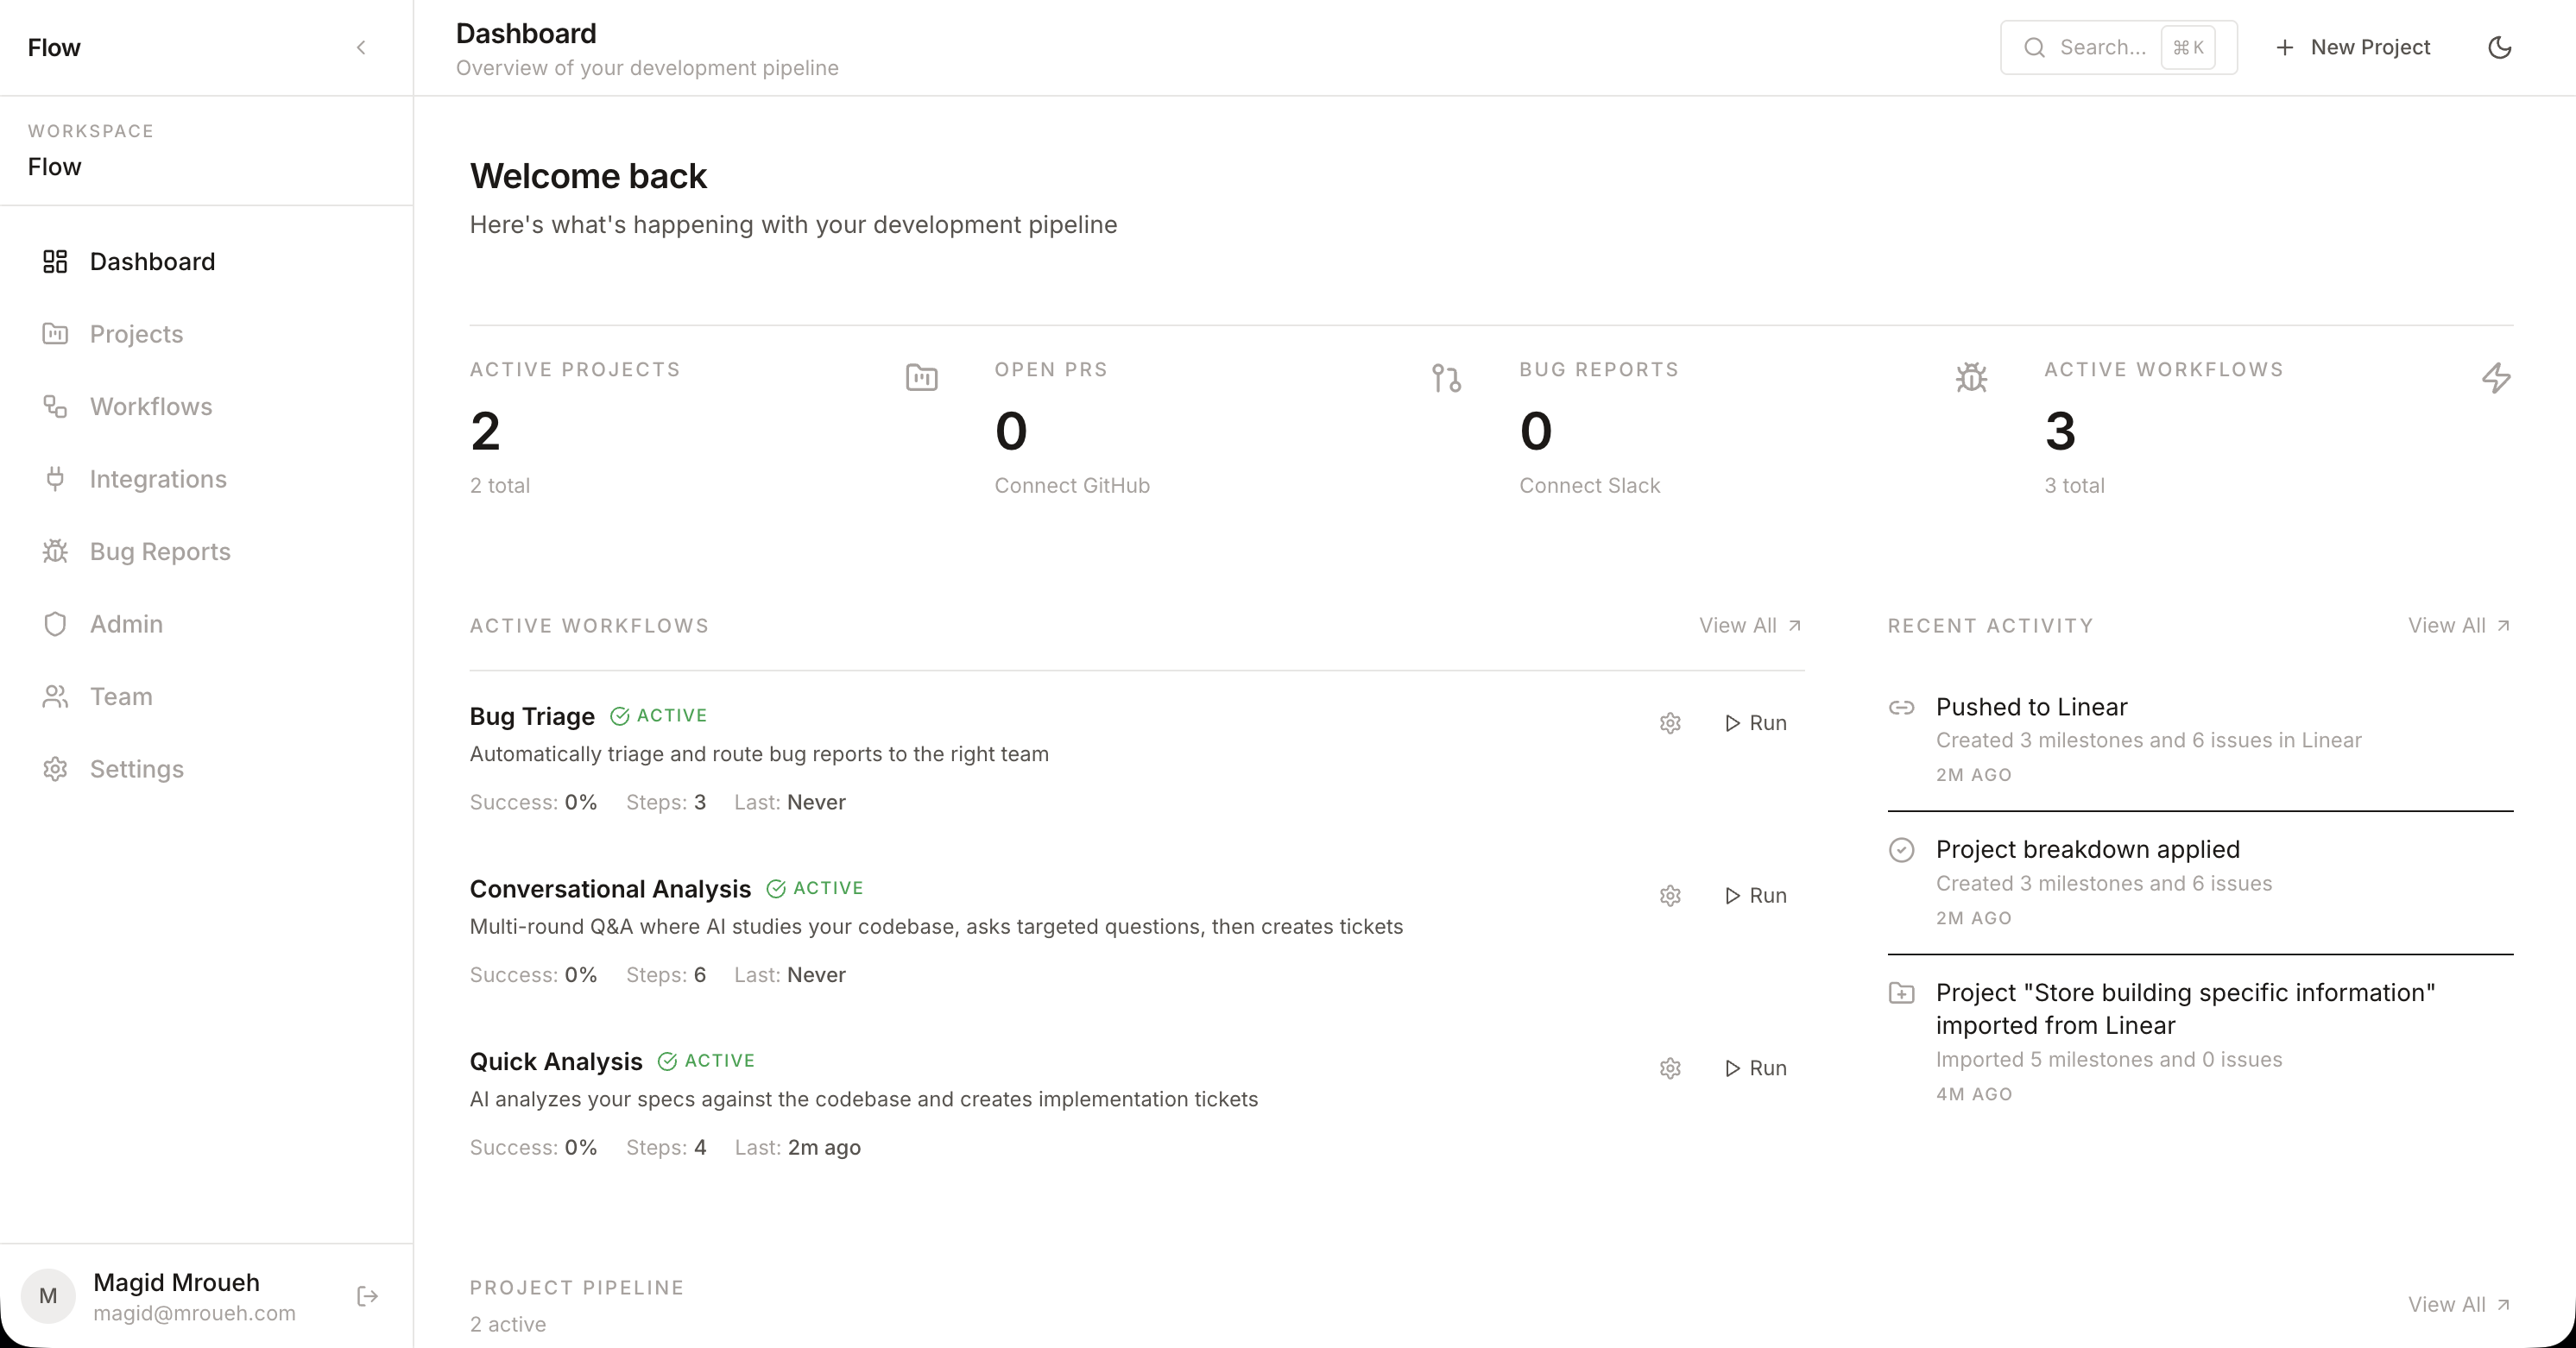Open Workflows page from sidebar
The height and width of the screenshot is (1348, 2576).
206,406
